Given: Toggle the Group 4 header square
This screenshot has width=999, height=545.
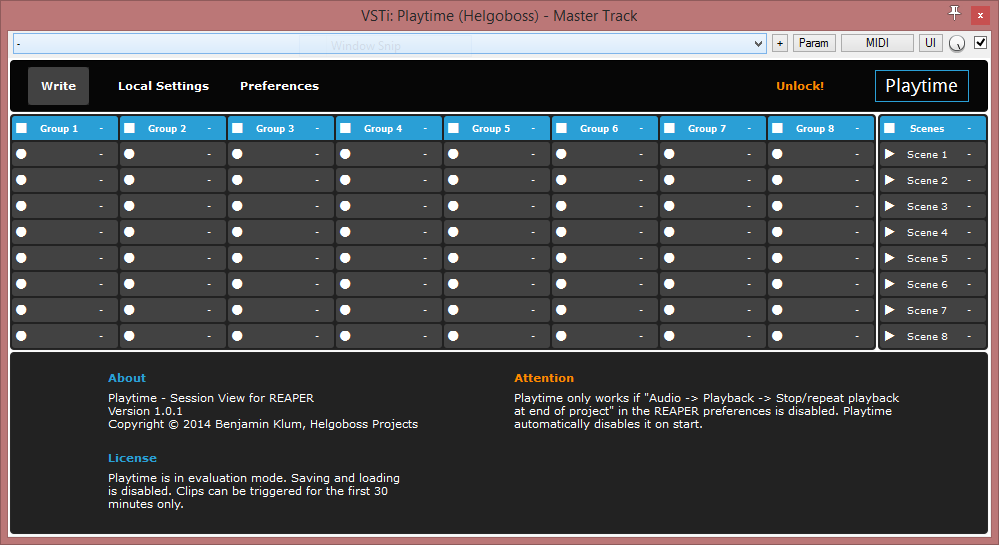Looking at the screenshot, I should 345,128.
